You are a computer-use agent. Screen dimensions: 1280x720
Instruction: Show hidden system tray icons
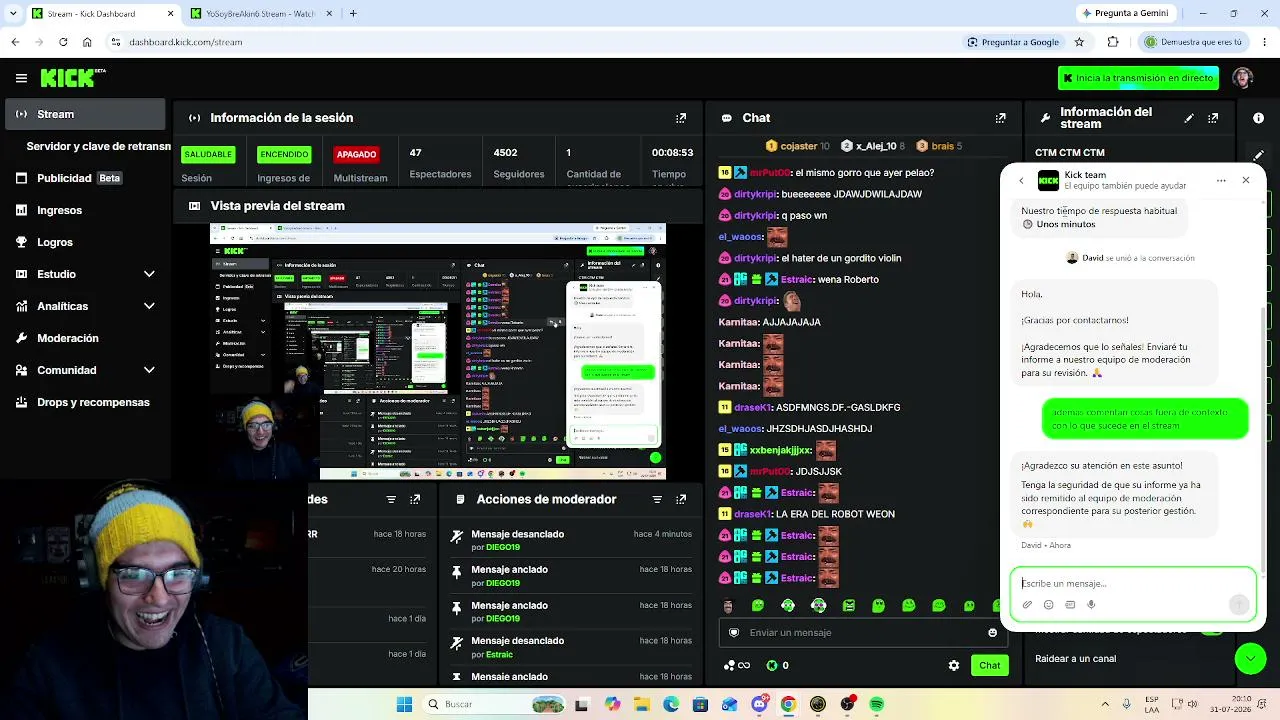click(x=1105, y=704)
